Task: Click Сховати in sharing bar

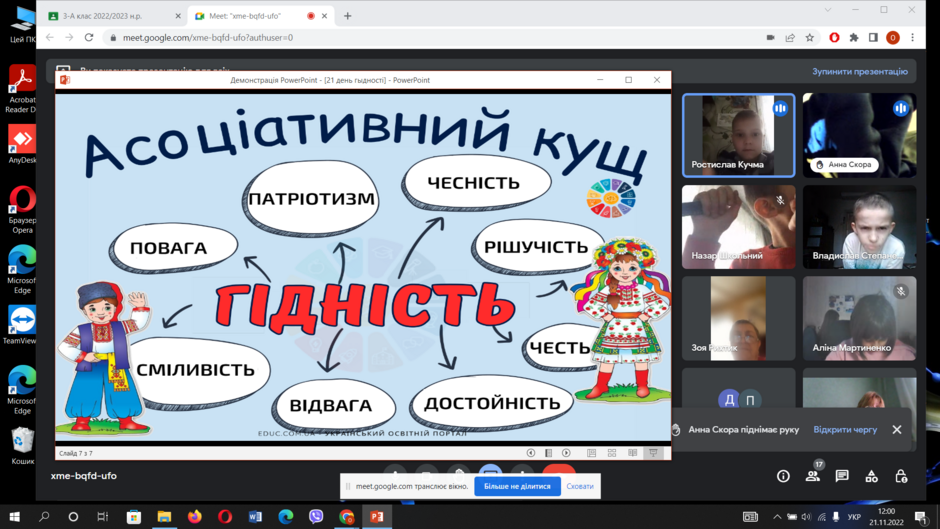Action: 580,486
